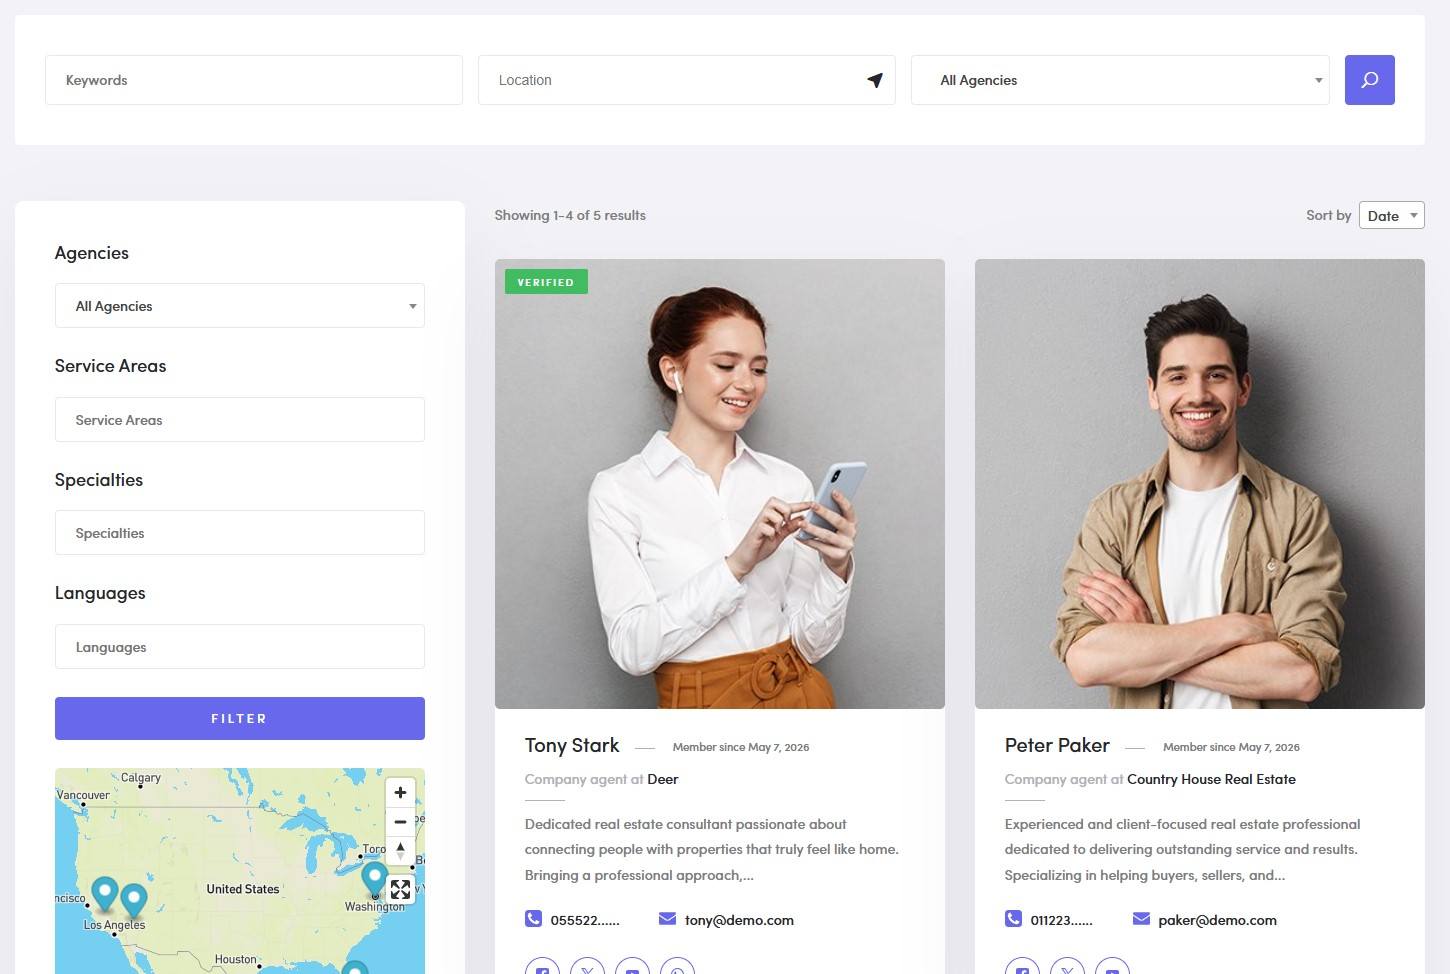Reveal Peter Paker's phone number 011223......
The image size is (1450, 974).
click(1061, 920)
